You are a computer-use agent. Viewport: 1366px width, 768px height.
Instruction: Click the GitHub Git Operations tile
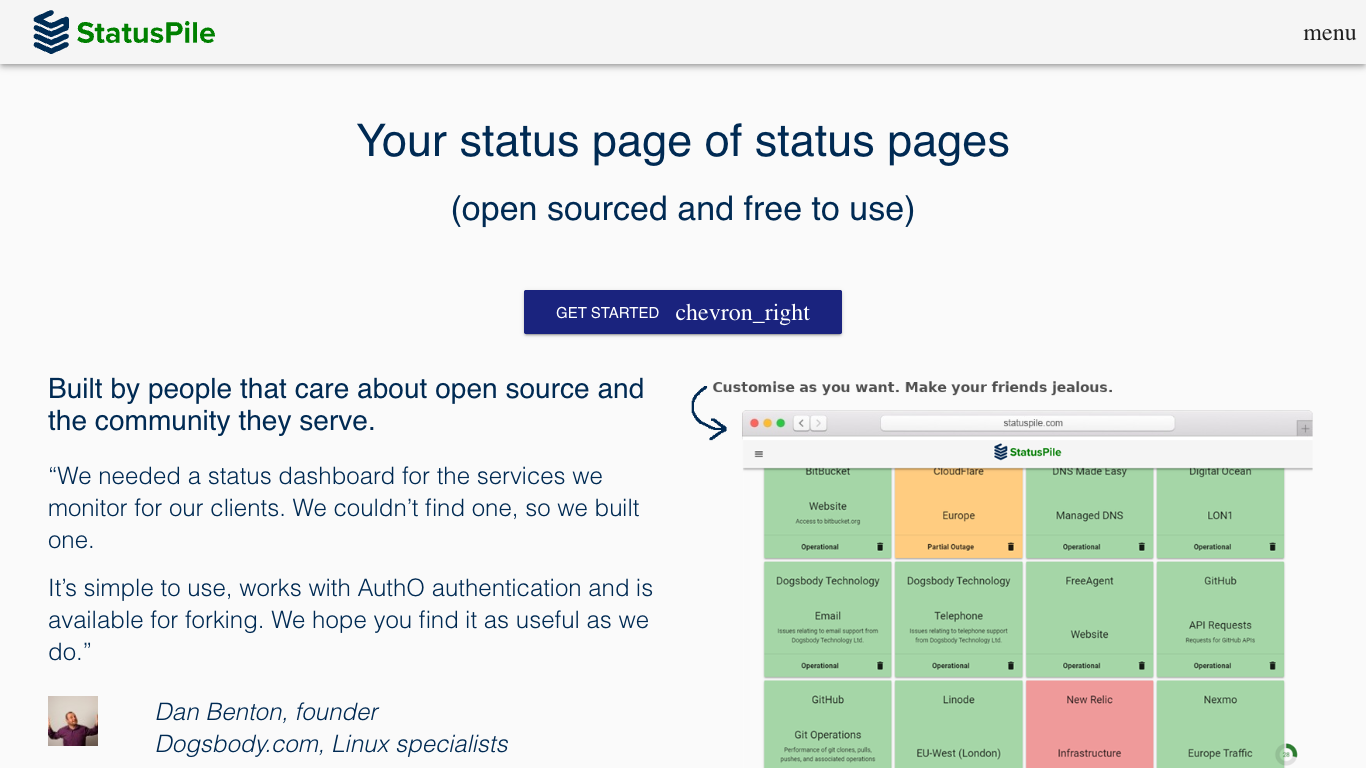point(828,724)
